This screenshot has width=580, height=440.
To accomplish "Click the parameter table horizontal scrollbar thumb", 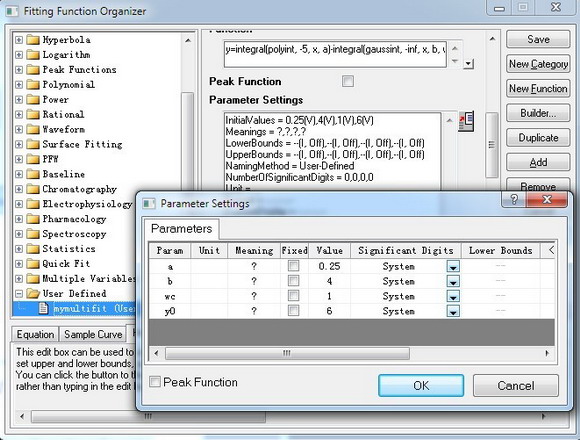I will pyautogui.click(x=287, y=353).
